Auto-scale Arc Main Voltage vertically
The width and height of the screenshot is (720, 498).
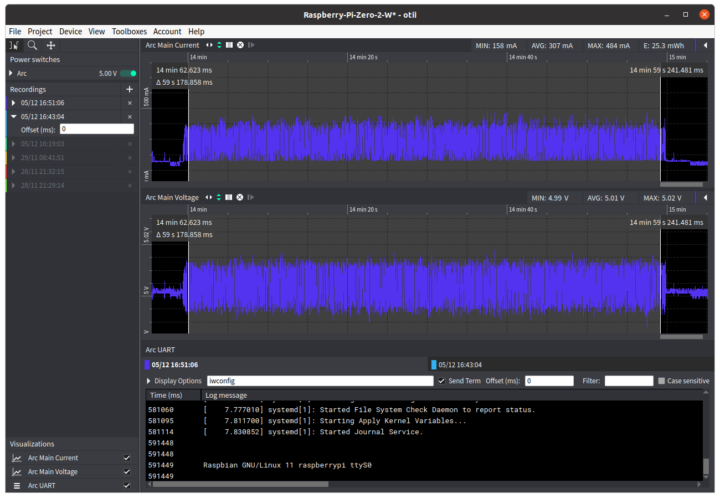219,197
